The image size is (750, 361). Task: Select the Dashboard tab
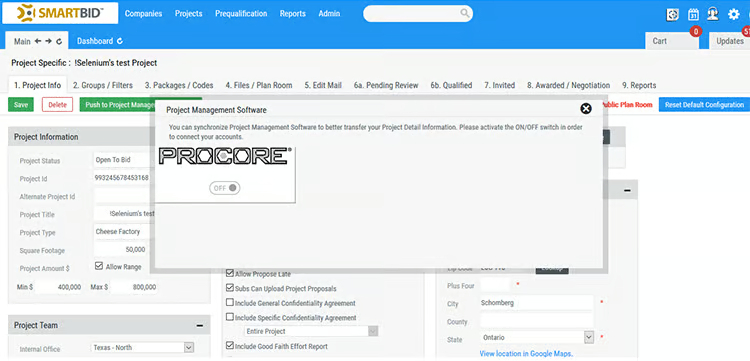[x=95, y=41]
